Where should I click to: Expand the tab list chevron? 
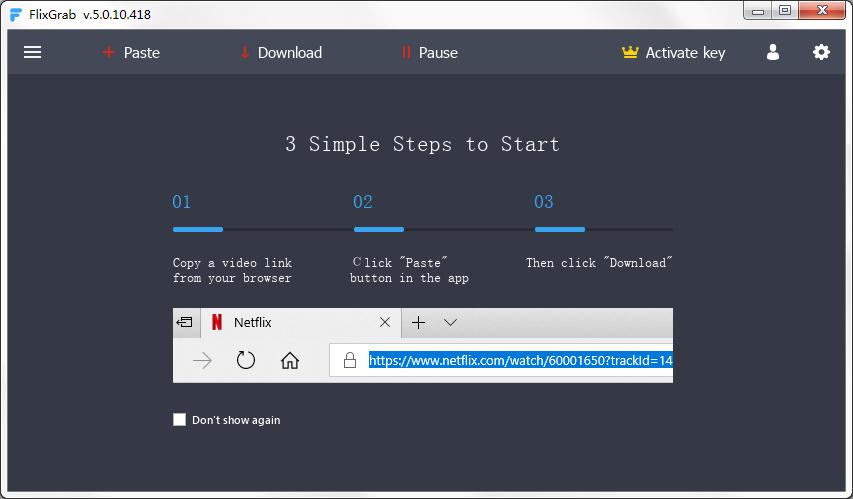tap(450, 323)
